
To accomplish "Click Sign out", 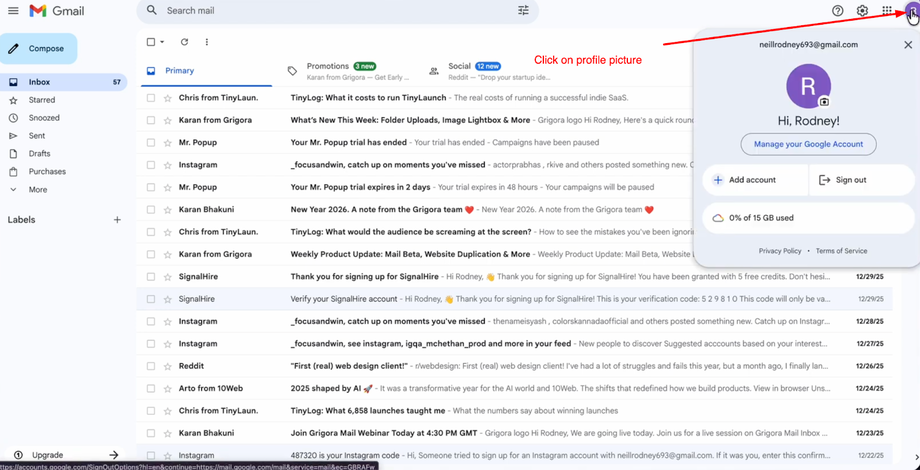I will tap(861, 180).
